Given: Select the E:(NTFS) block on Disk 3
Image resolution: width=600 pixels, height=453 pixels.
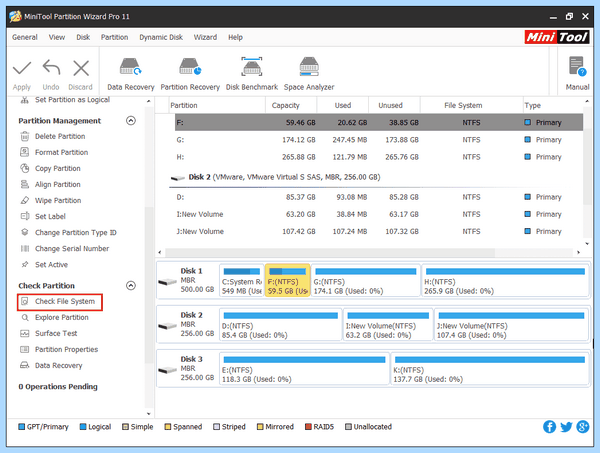Looking at the screenshot, I should pyautogui.click(x=304, y=369).
